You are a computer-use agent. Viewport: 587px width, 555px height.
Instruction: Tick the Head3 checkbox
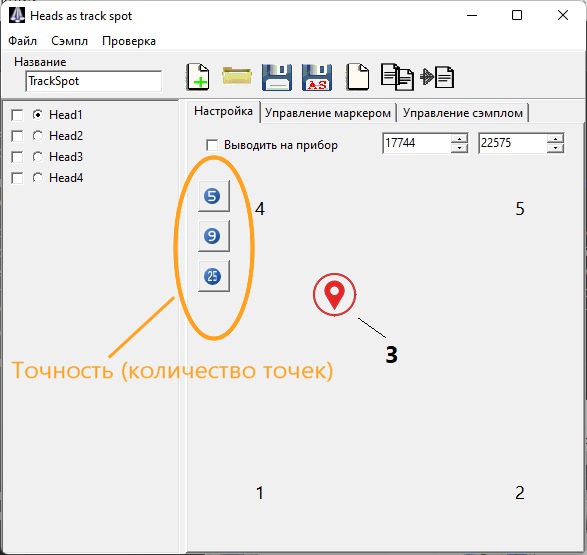17,157
